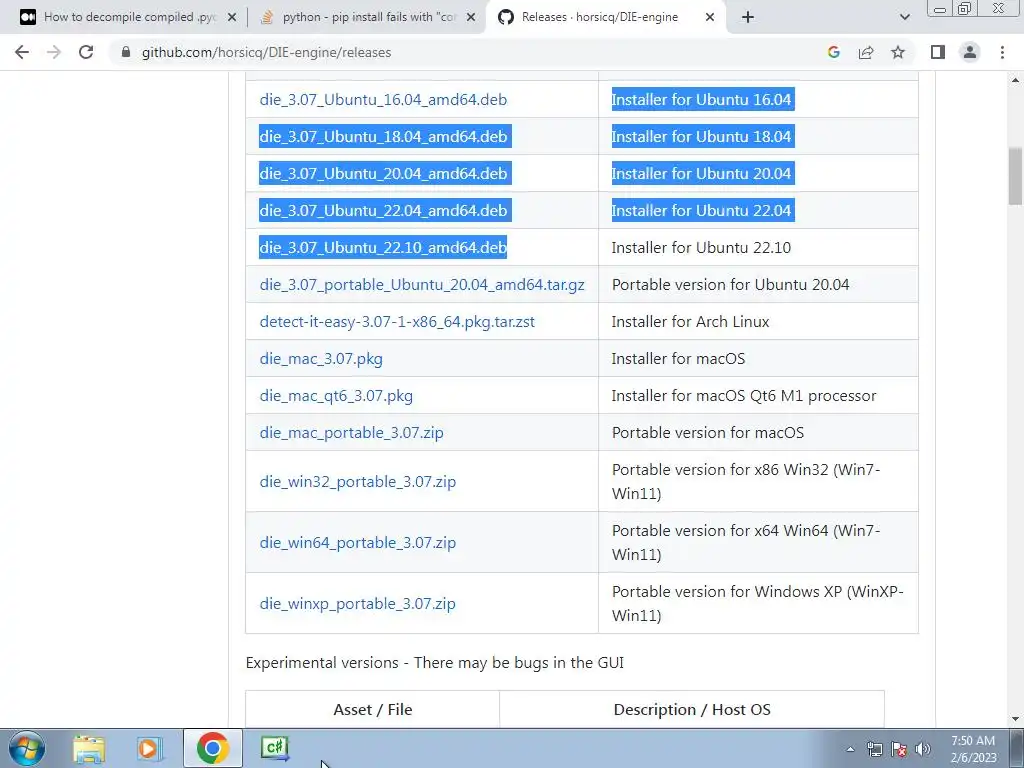The width and height of the screenshot is (1024, 768).
Task: Click 'Installer for Ubuntu 22.10' description
Action: coord(701,248)
